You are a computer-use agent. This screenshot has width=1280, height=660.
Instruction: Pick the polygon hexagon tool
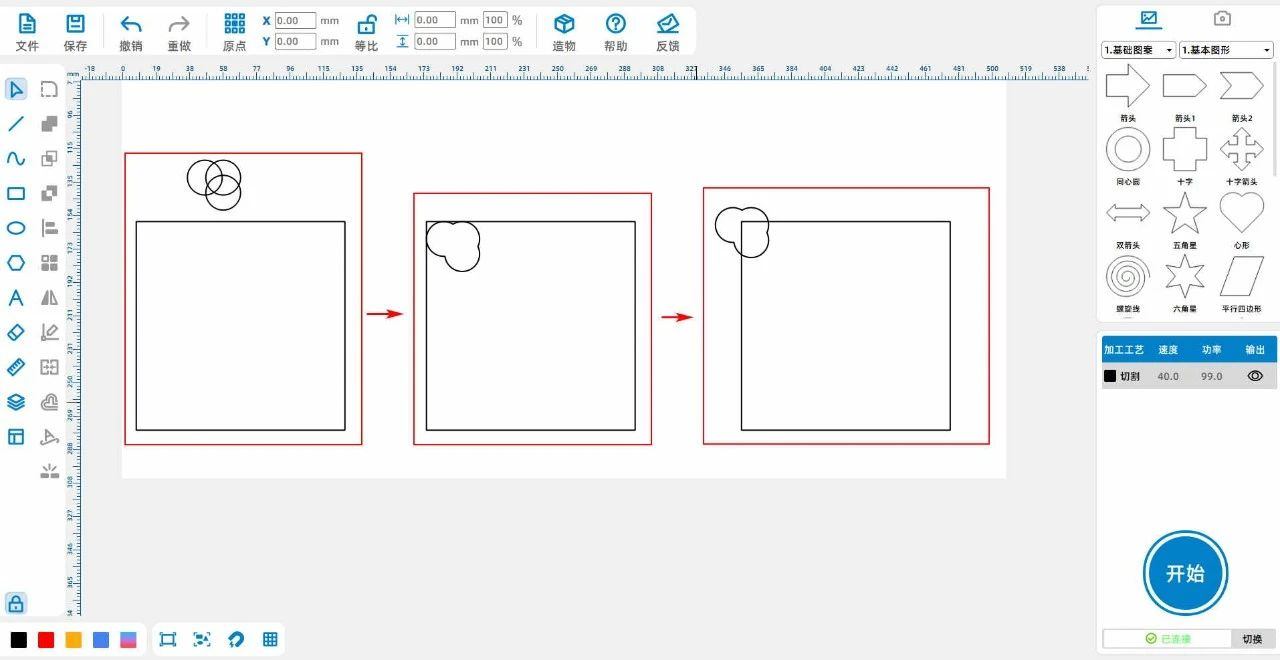coord(16,263)
